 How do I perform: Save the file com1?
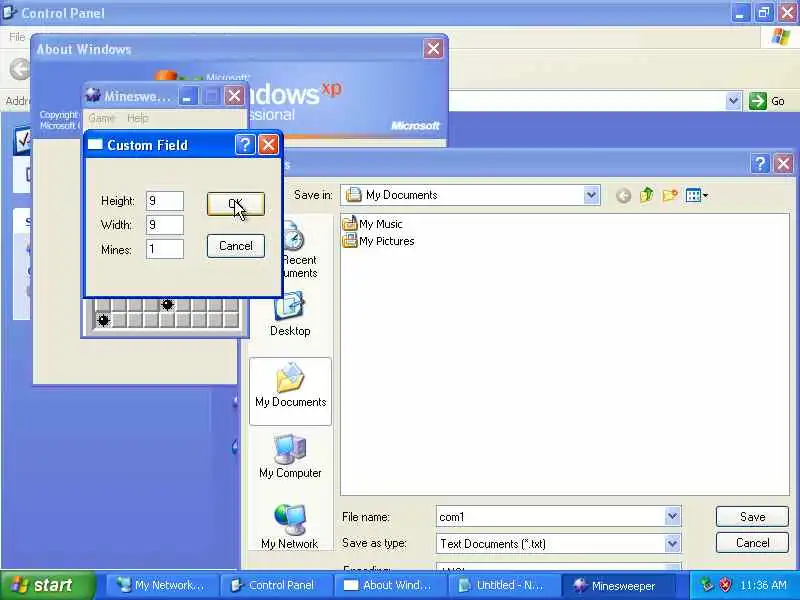[752, 517]
